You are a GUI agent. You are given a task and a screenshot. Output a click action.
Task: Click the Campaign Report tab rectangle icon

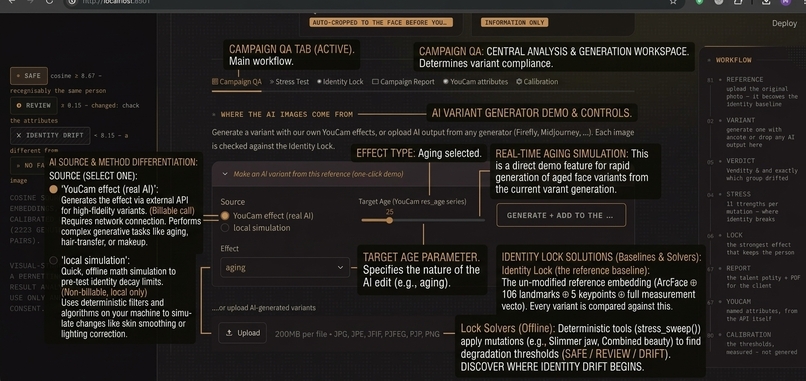pos(375,82)
